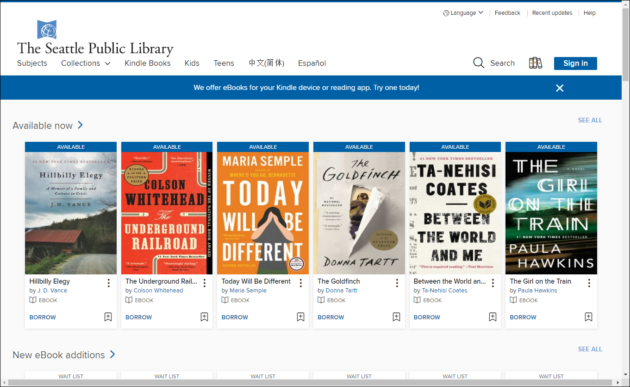The image size is (630, 387).
Task: Expand the Available now section arrow
Action: [x=80, y=125]
